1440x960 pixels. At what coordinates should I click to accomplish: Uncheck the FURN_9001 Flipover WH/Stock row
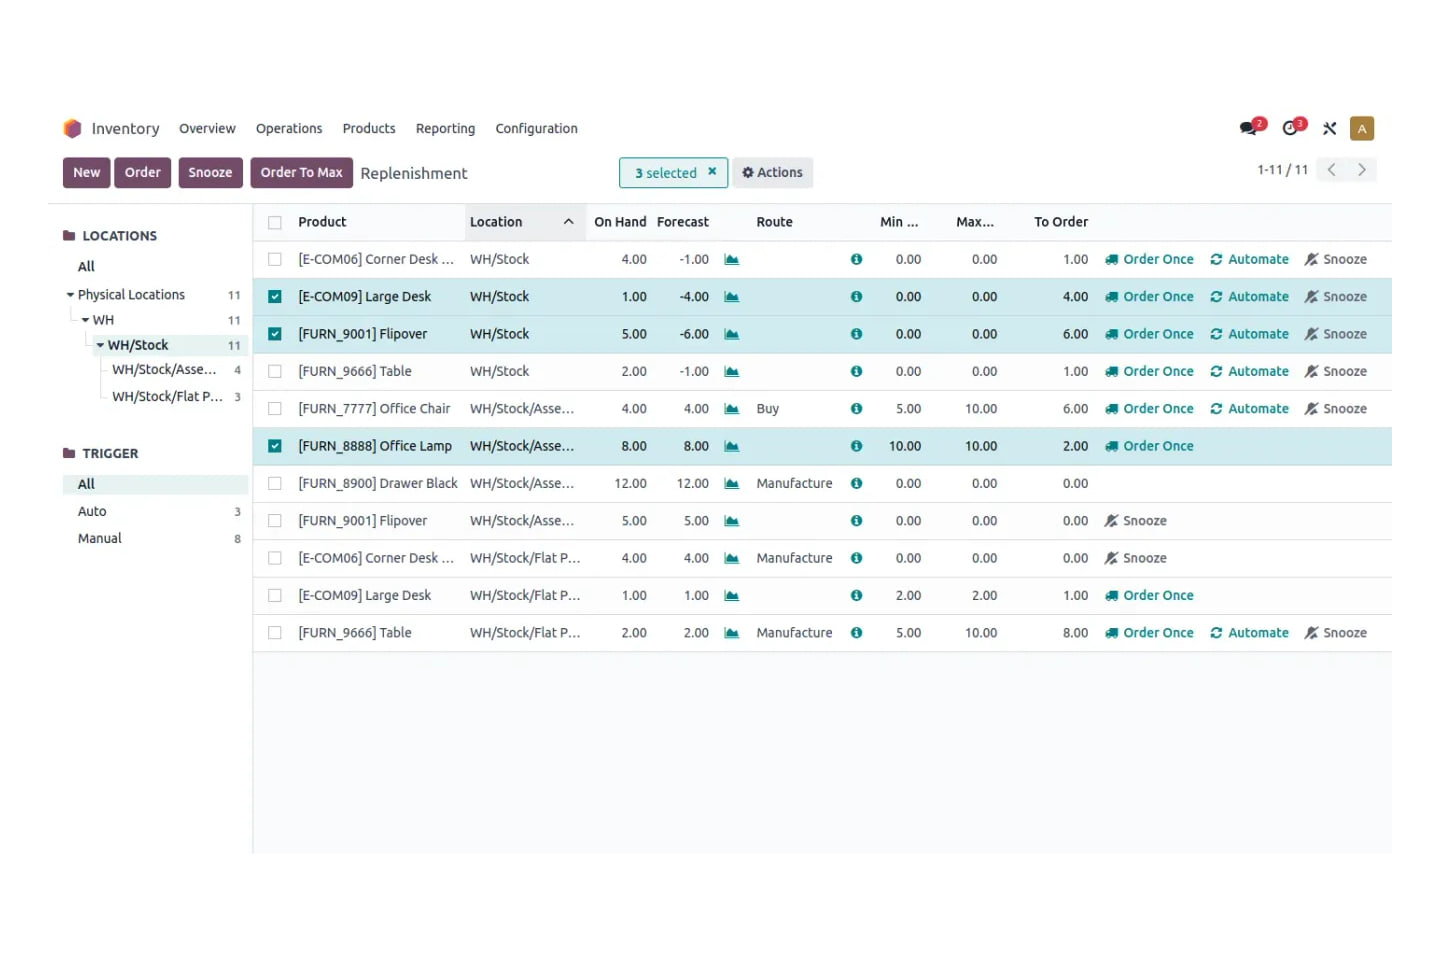[x=275, y=334]
